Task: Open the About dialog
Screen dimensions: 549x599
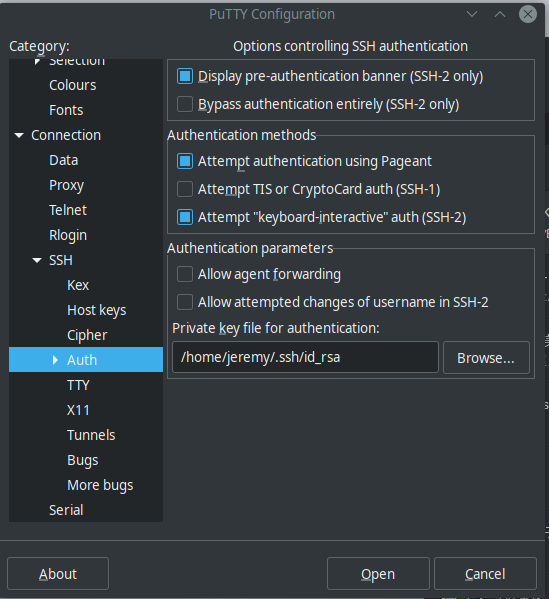Action: click(x=58, y=573)
